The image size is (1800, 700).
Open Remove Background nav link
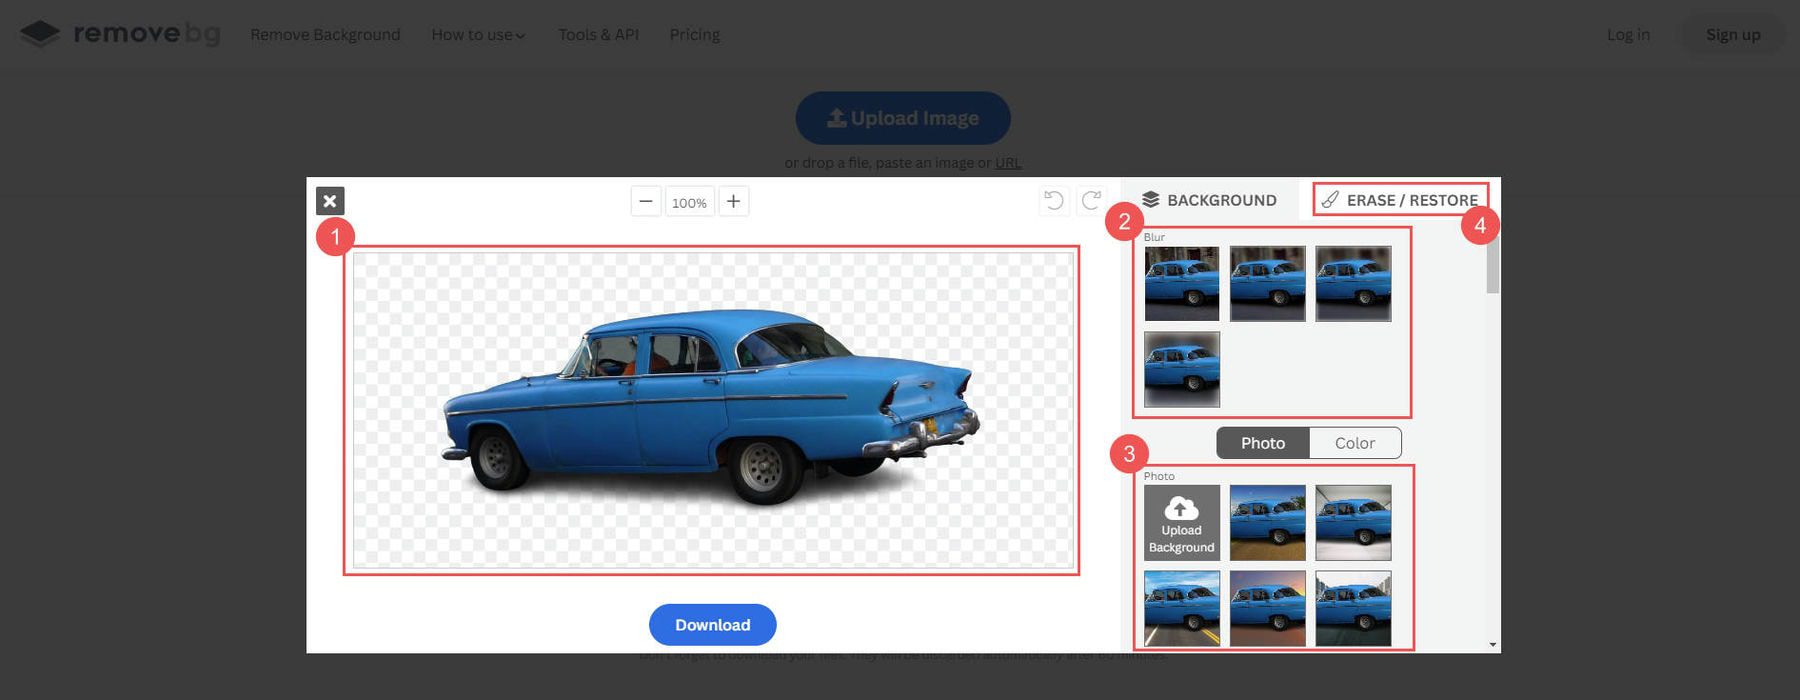tap(325, 35)
